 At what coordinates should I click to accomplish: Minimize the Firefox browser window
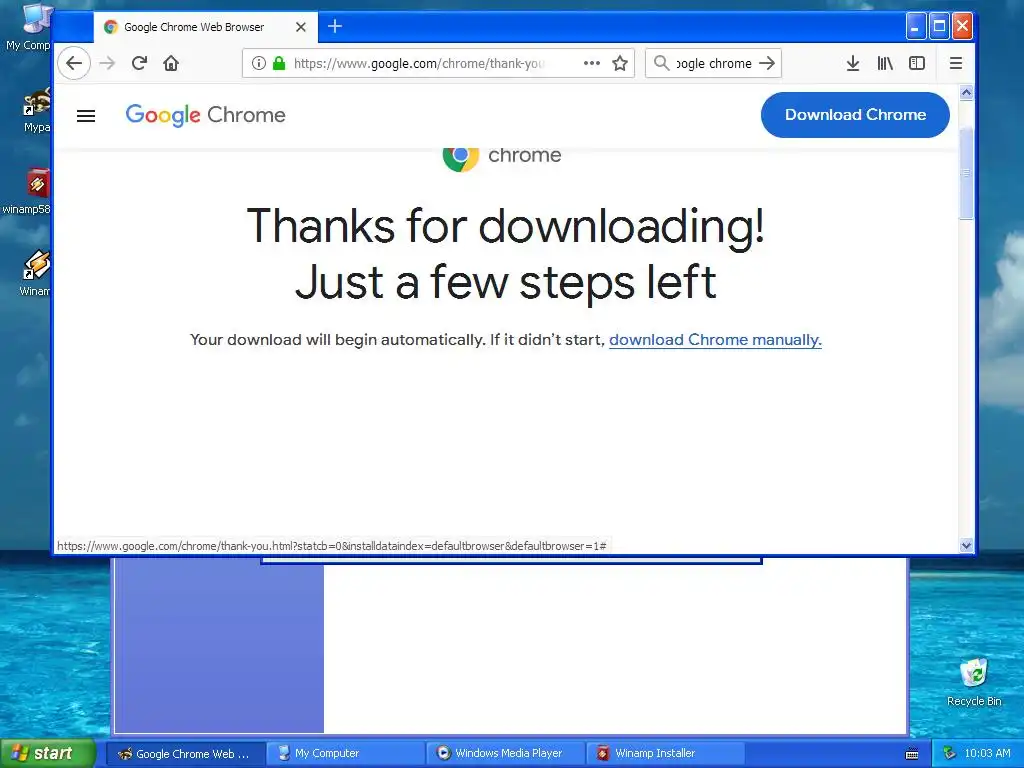pos(916,27)
